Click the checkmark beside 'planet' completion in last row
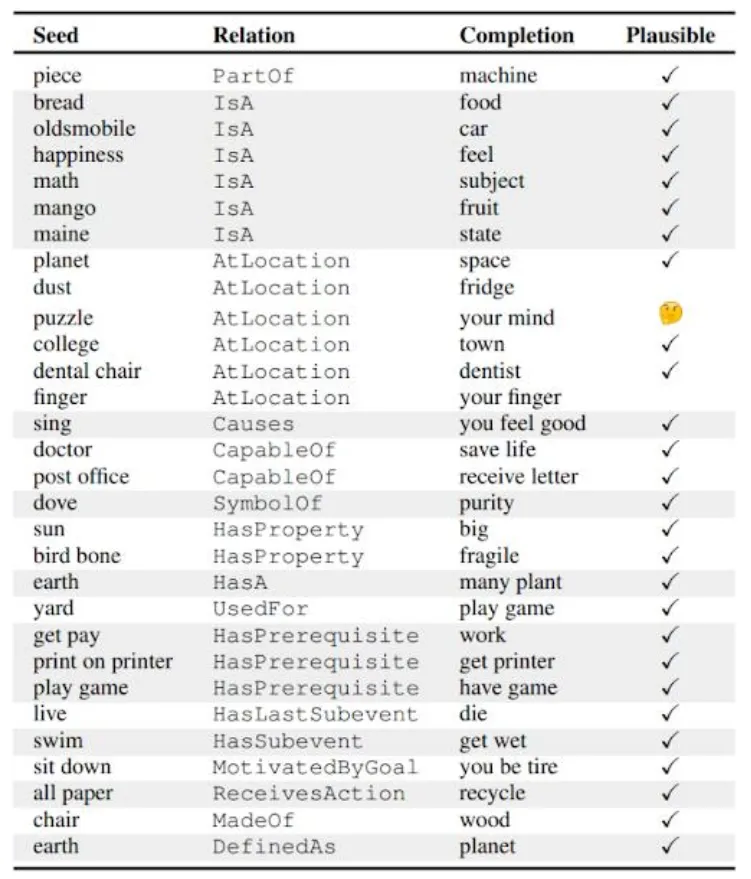This screenshot has height=879, width=751. coord(670,845)
